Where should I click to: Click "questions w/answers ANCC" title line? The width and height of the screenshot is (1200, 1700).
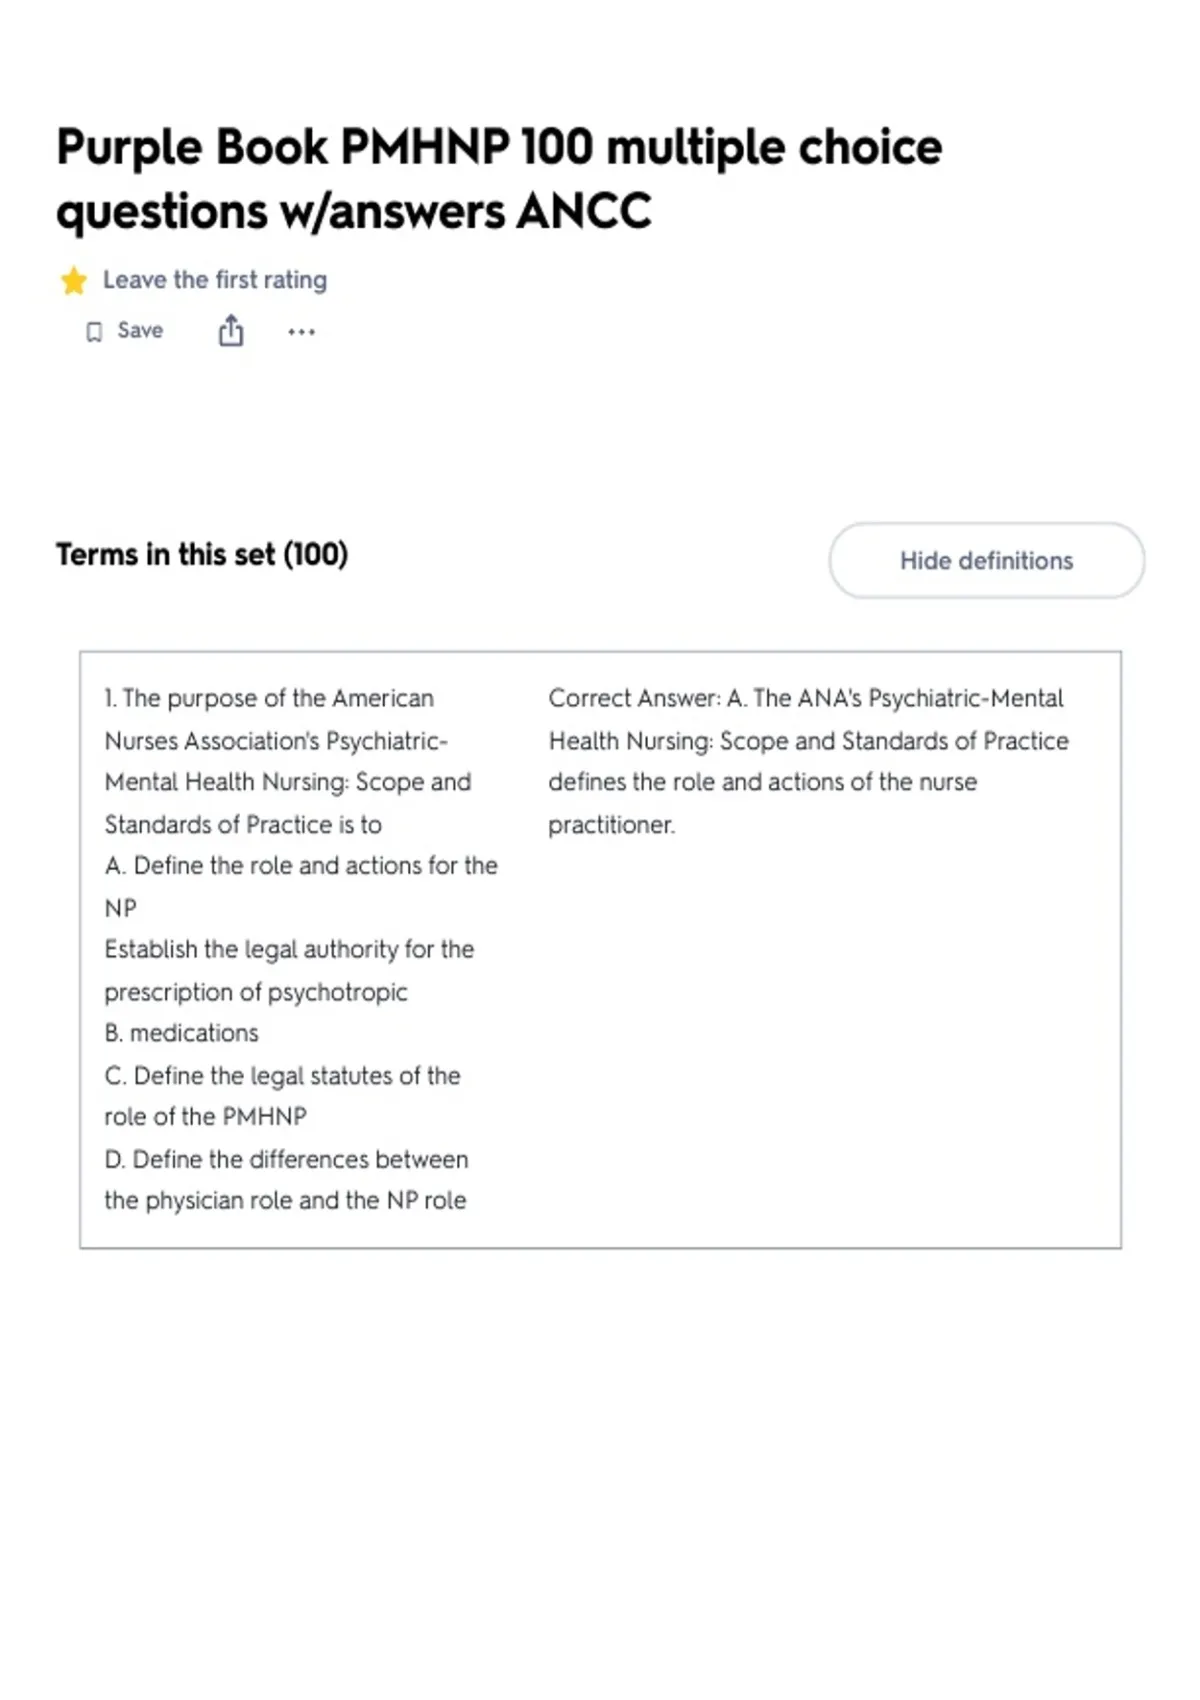pyautogui.click(x=354, y=211)
